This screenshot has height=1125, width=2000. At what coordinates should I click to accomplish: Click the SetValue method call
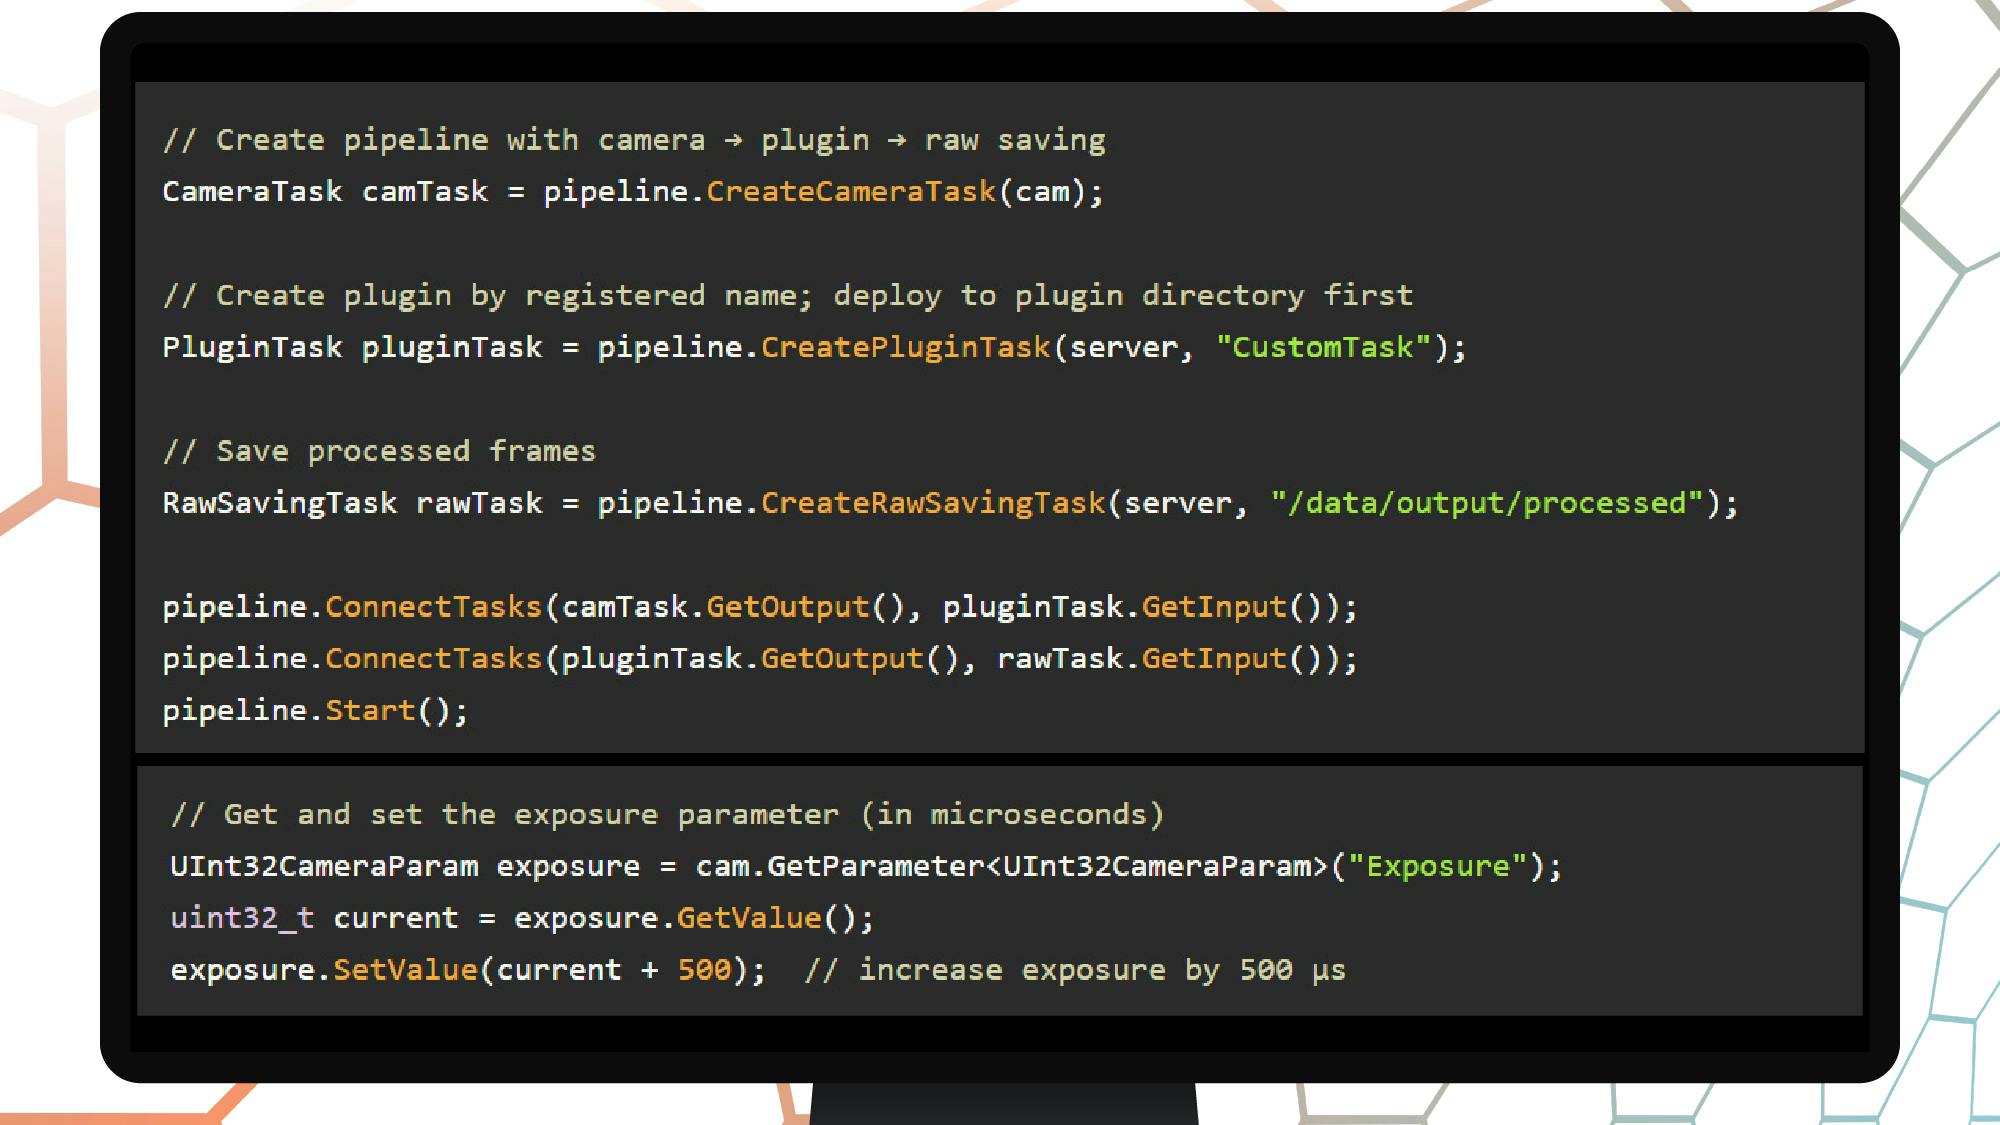(405, 970)
